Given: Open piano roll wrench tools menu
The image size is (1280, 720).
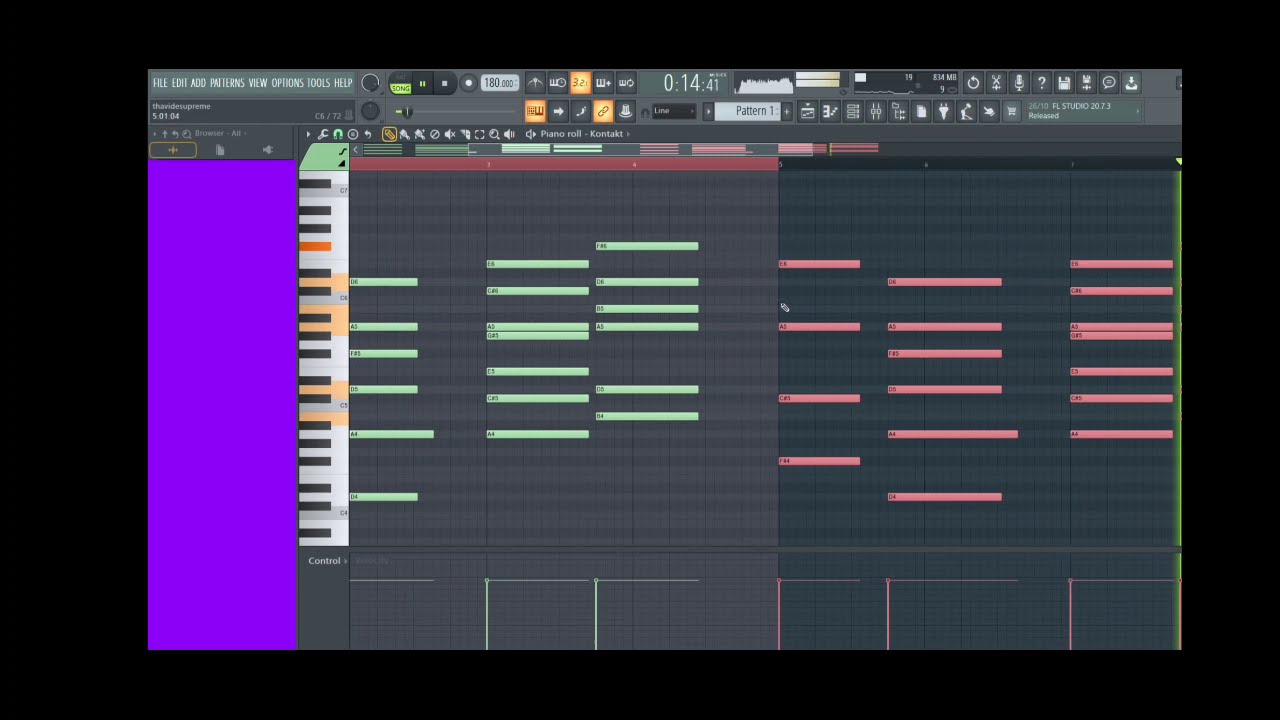Looking at the screenshot, I should (323, 134).
